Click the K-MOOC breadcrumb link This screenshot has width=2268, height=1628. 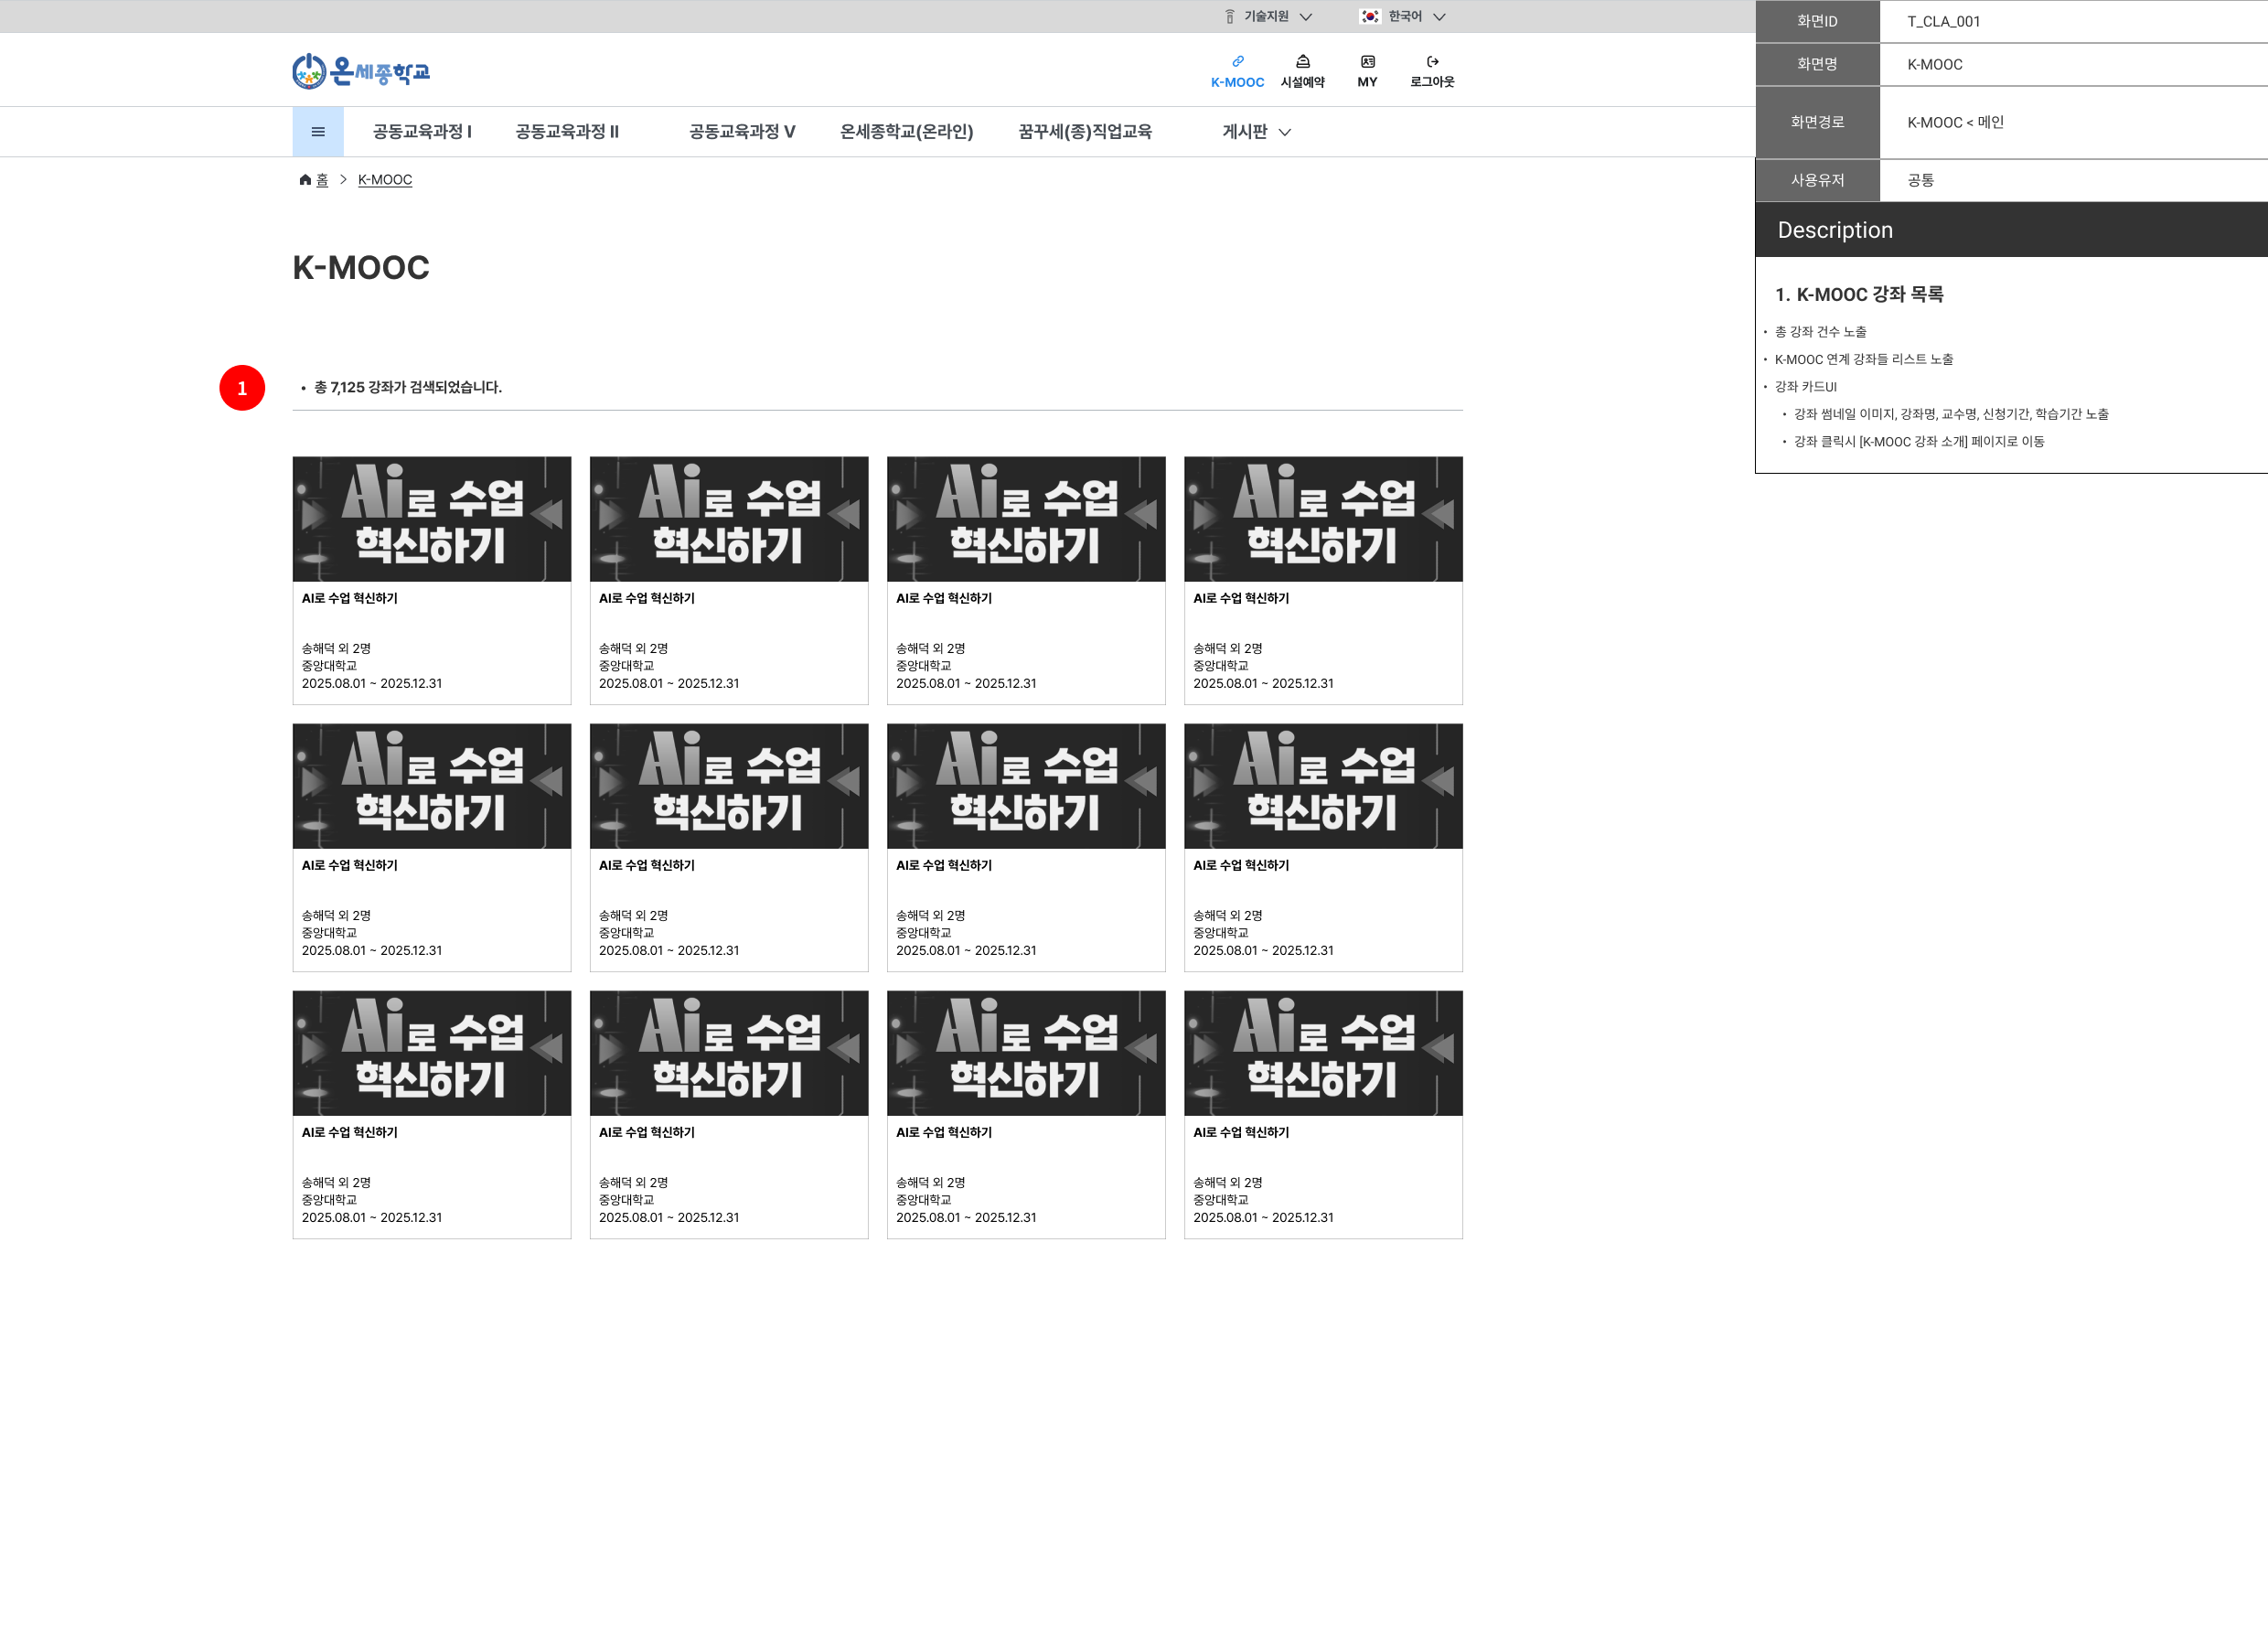[385, 180]
